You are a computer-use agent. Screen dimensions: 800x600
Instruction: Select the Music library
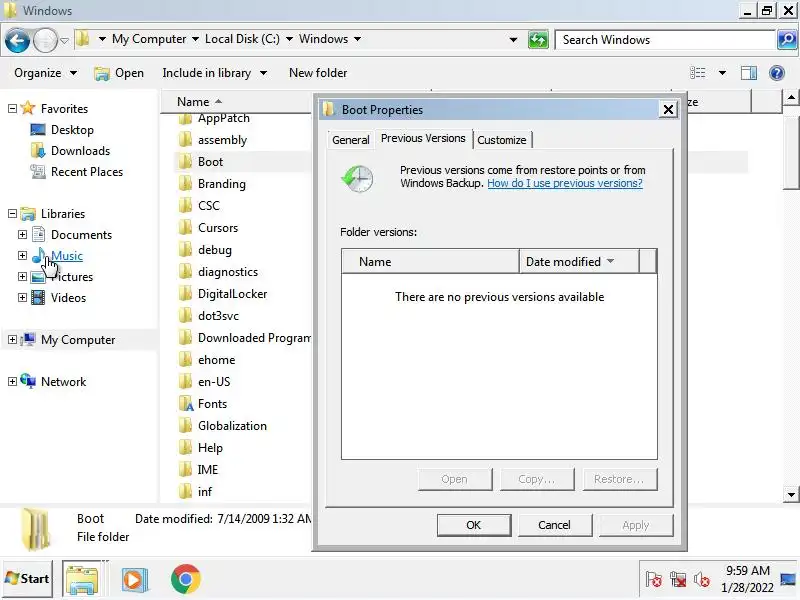66,256
